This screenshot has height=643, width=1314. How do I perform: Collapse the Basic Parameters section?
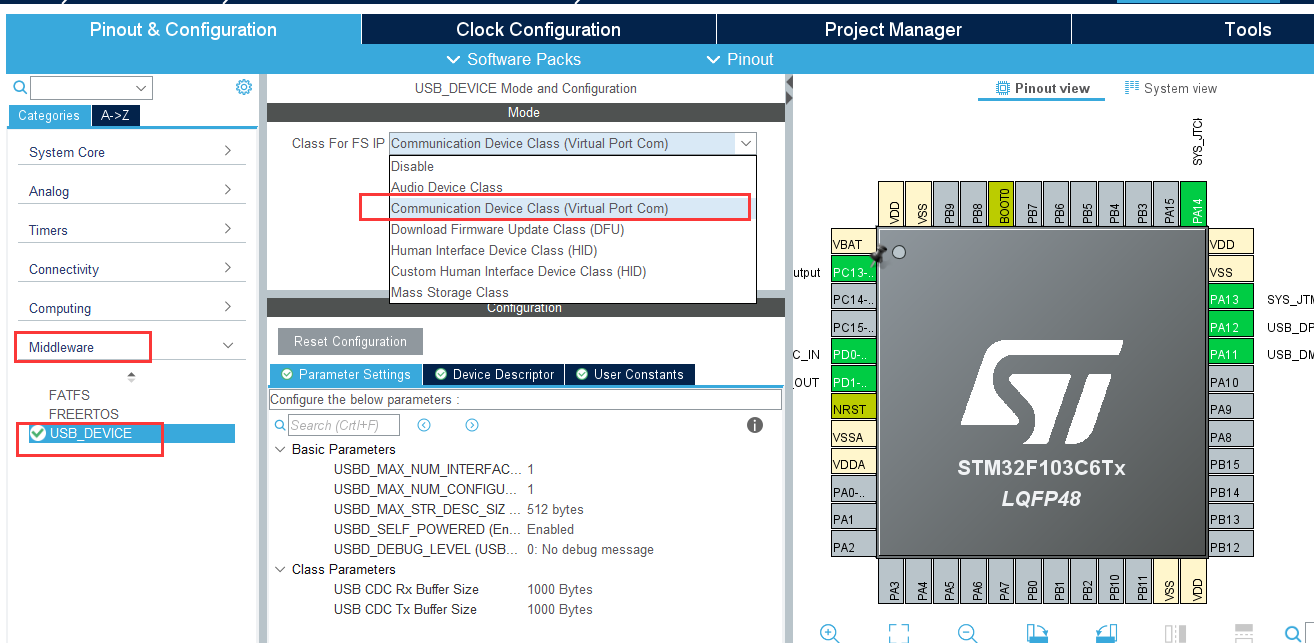tap(280, 449)
